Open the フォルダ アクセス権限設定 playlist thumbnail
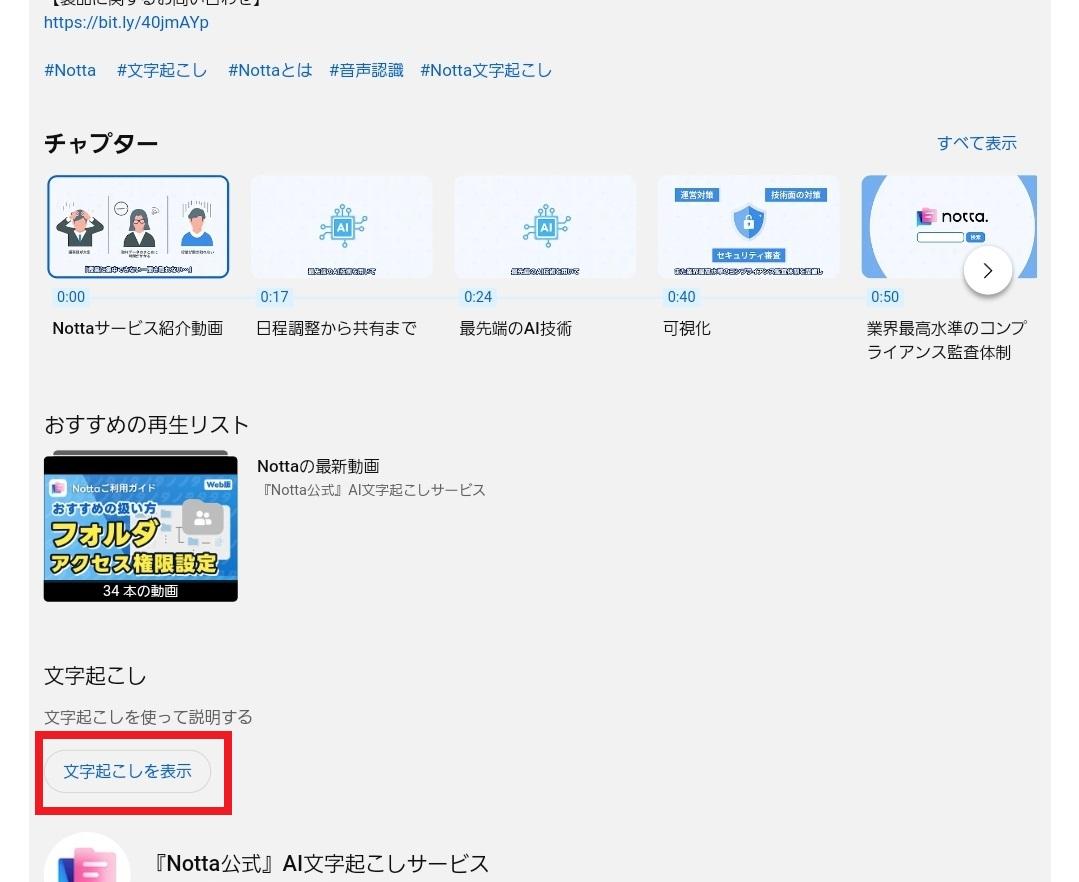Image resolution: width=1079 pixels, height=882 pixels. tap(140, 528)
